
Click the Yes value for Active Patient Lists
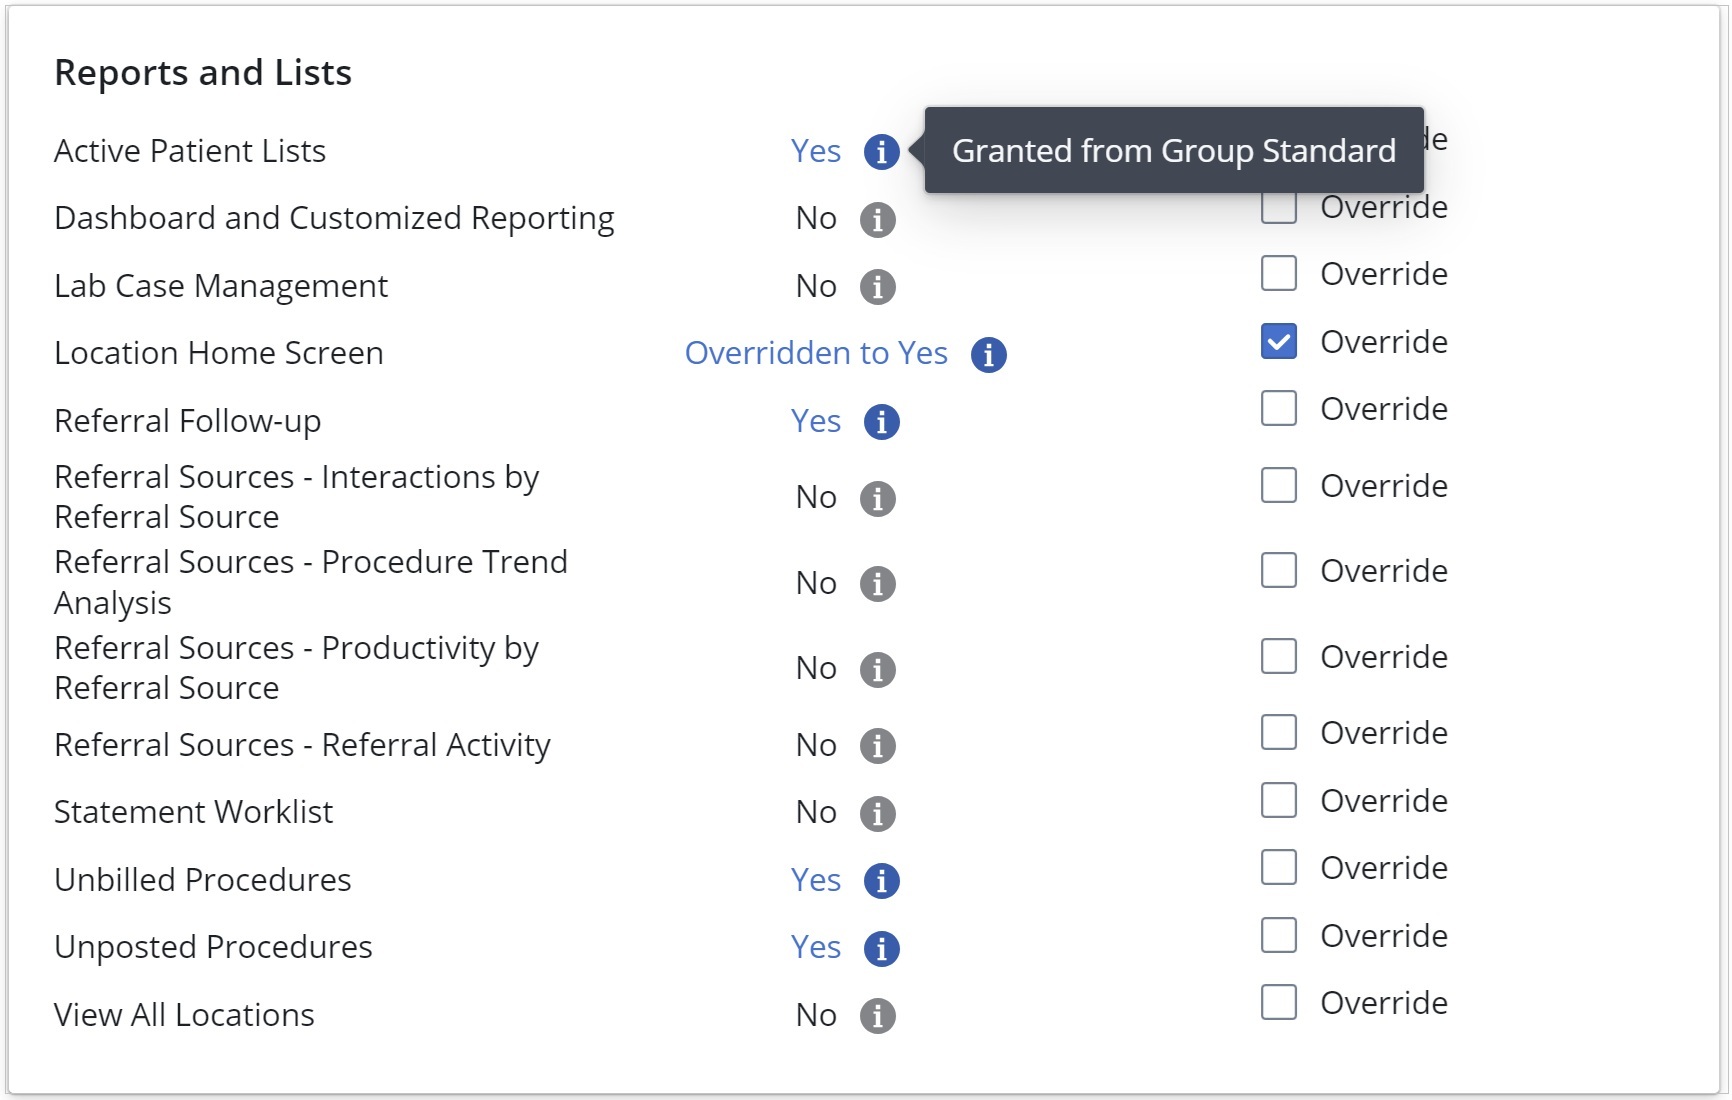click(816, 151)
